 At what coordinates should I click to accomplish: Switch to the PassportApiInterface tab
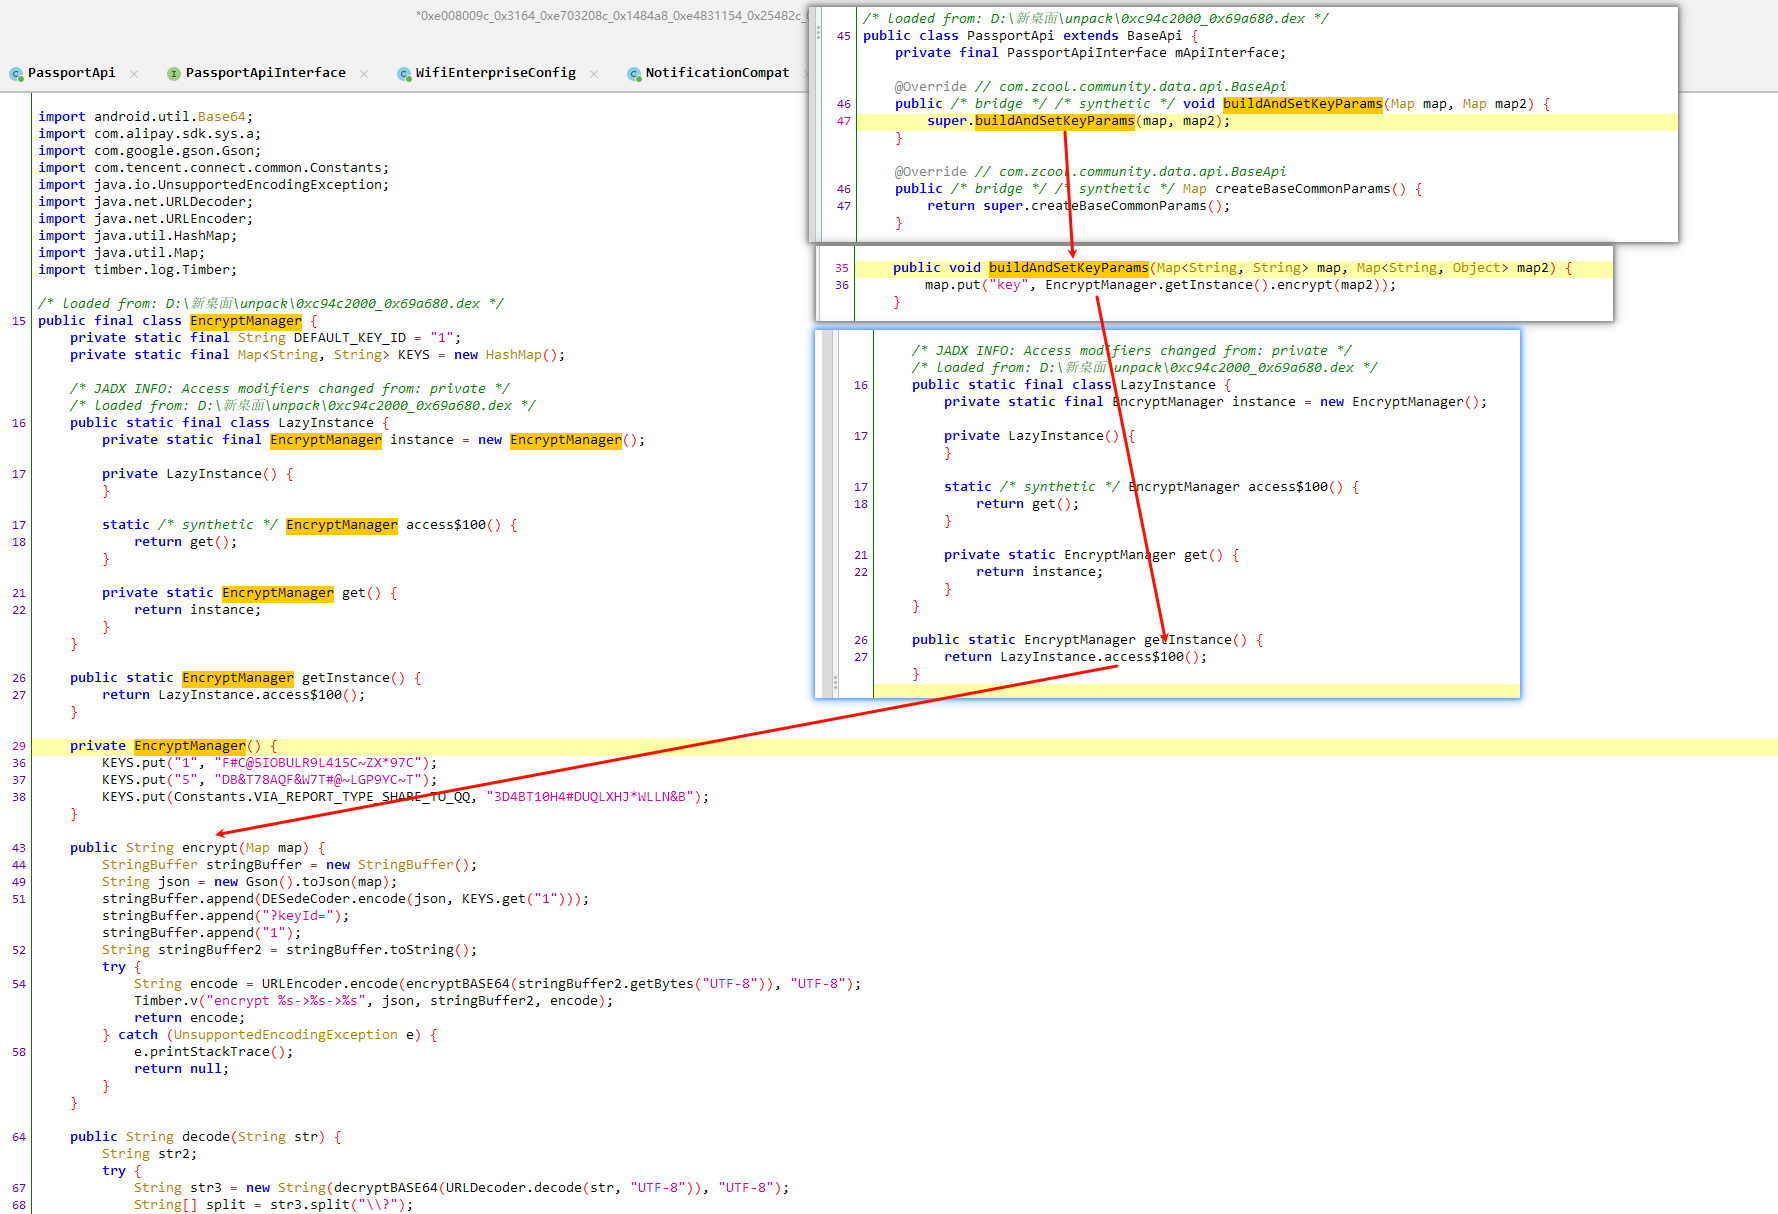tap(265, 73)
